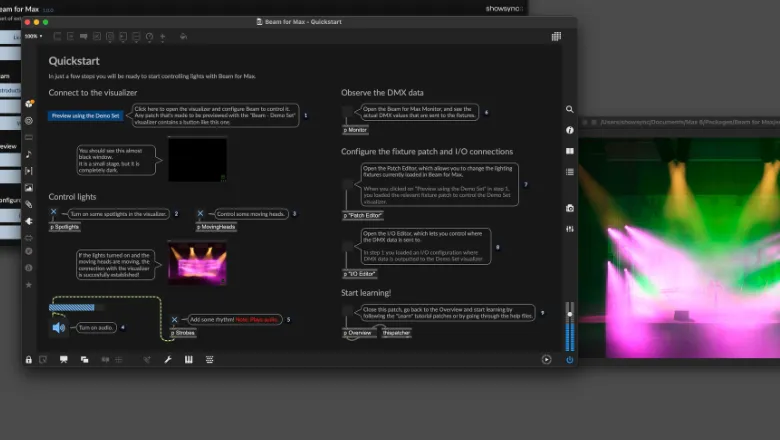Toggle the grid calendar icon at top right

[556, 36]
